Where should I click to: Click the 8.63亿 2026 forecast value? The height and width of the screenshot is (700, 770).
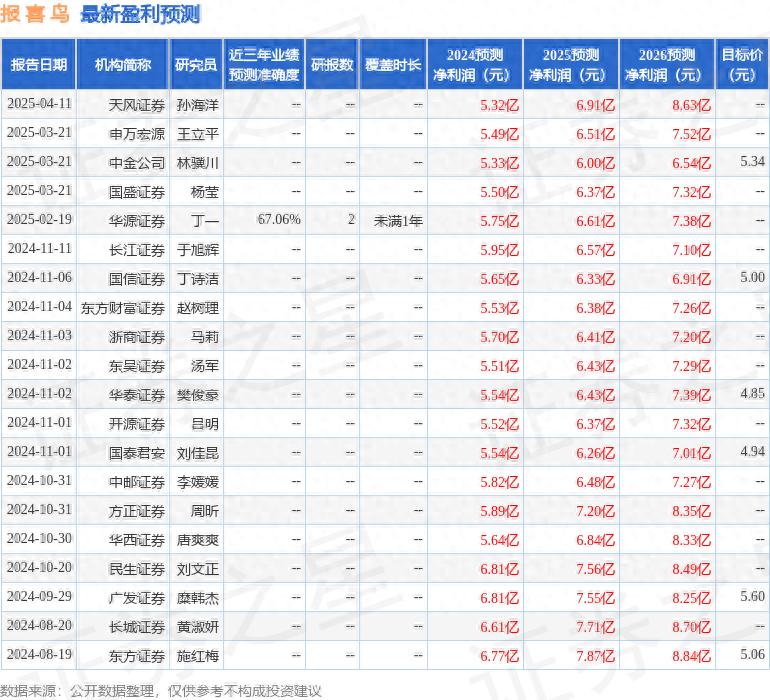691,105
